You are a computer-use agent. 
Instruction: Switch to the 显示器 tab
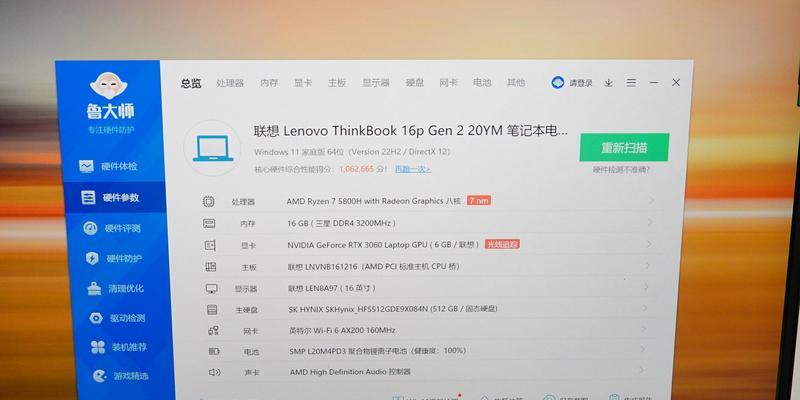click(x=376, y=83)
